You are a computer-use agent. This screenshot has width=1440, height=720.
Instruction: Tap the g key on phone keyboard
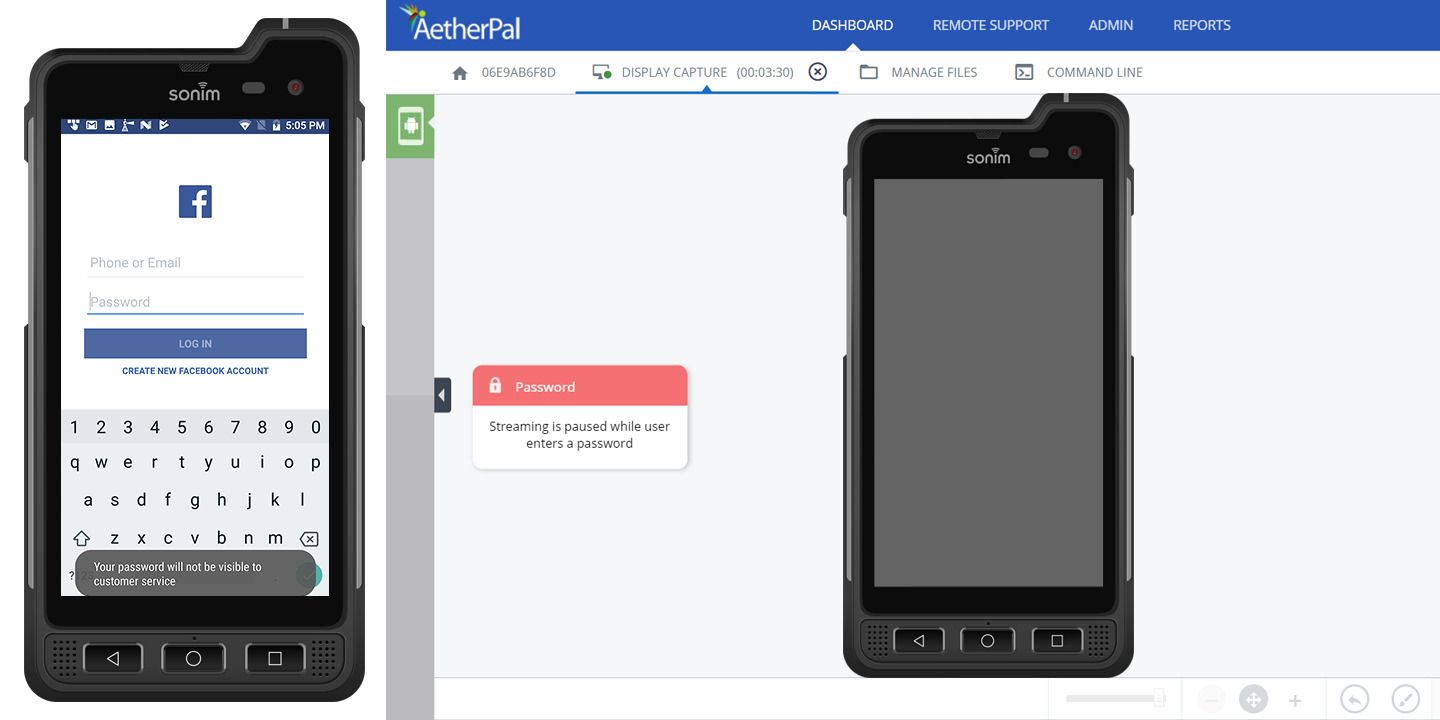tap(195, 500)
